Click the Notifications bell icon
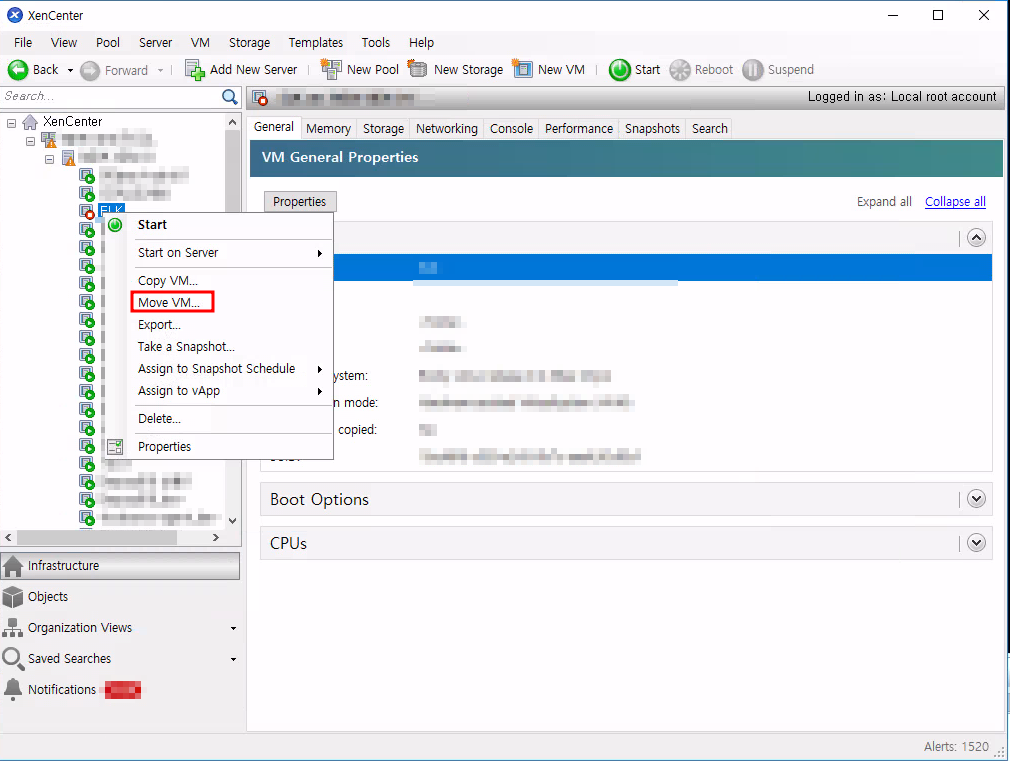1010x761 pixels. pos(12,689)
